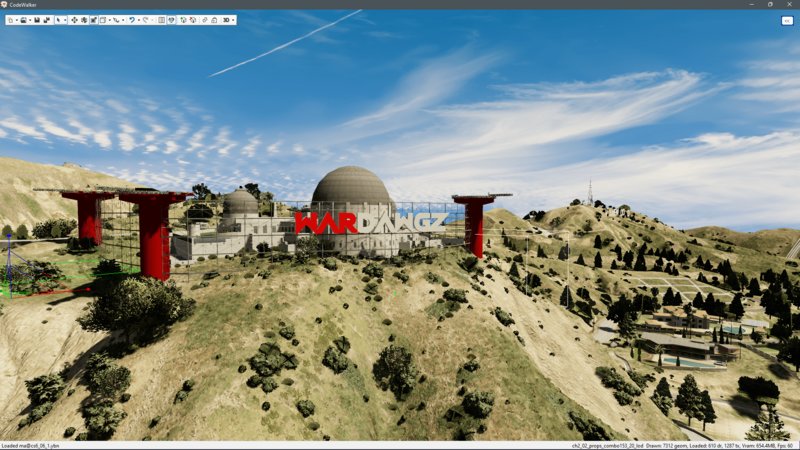Click the 3D camera mode button

click(x=226, y=20)
